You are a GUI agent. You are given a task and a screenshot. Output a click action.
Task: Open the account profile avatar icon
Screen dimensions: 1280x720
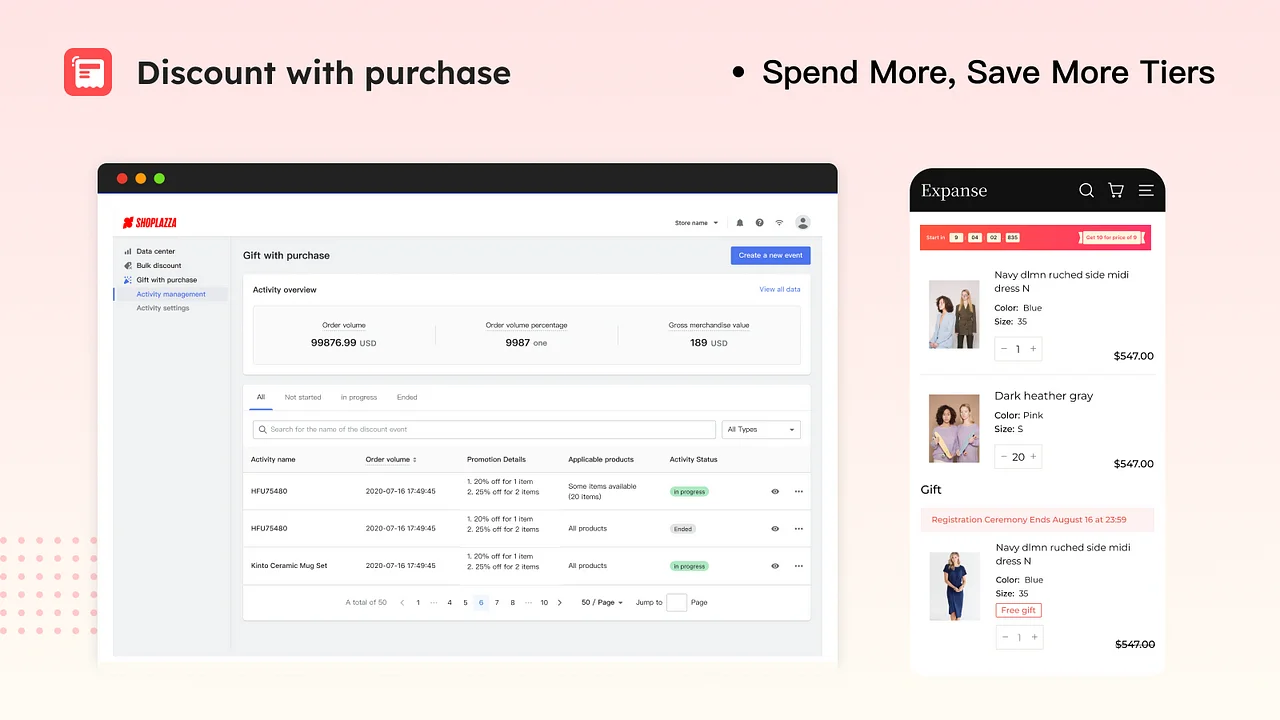pos(802,222)
